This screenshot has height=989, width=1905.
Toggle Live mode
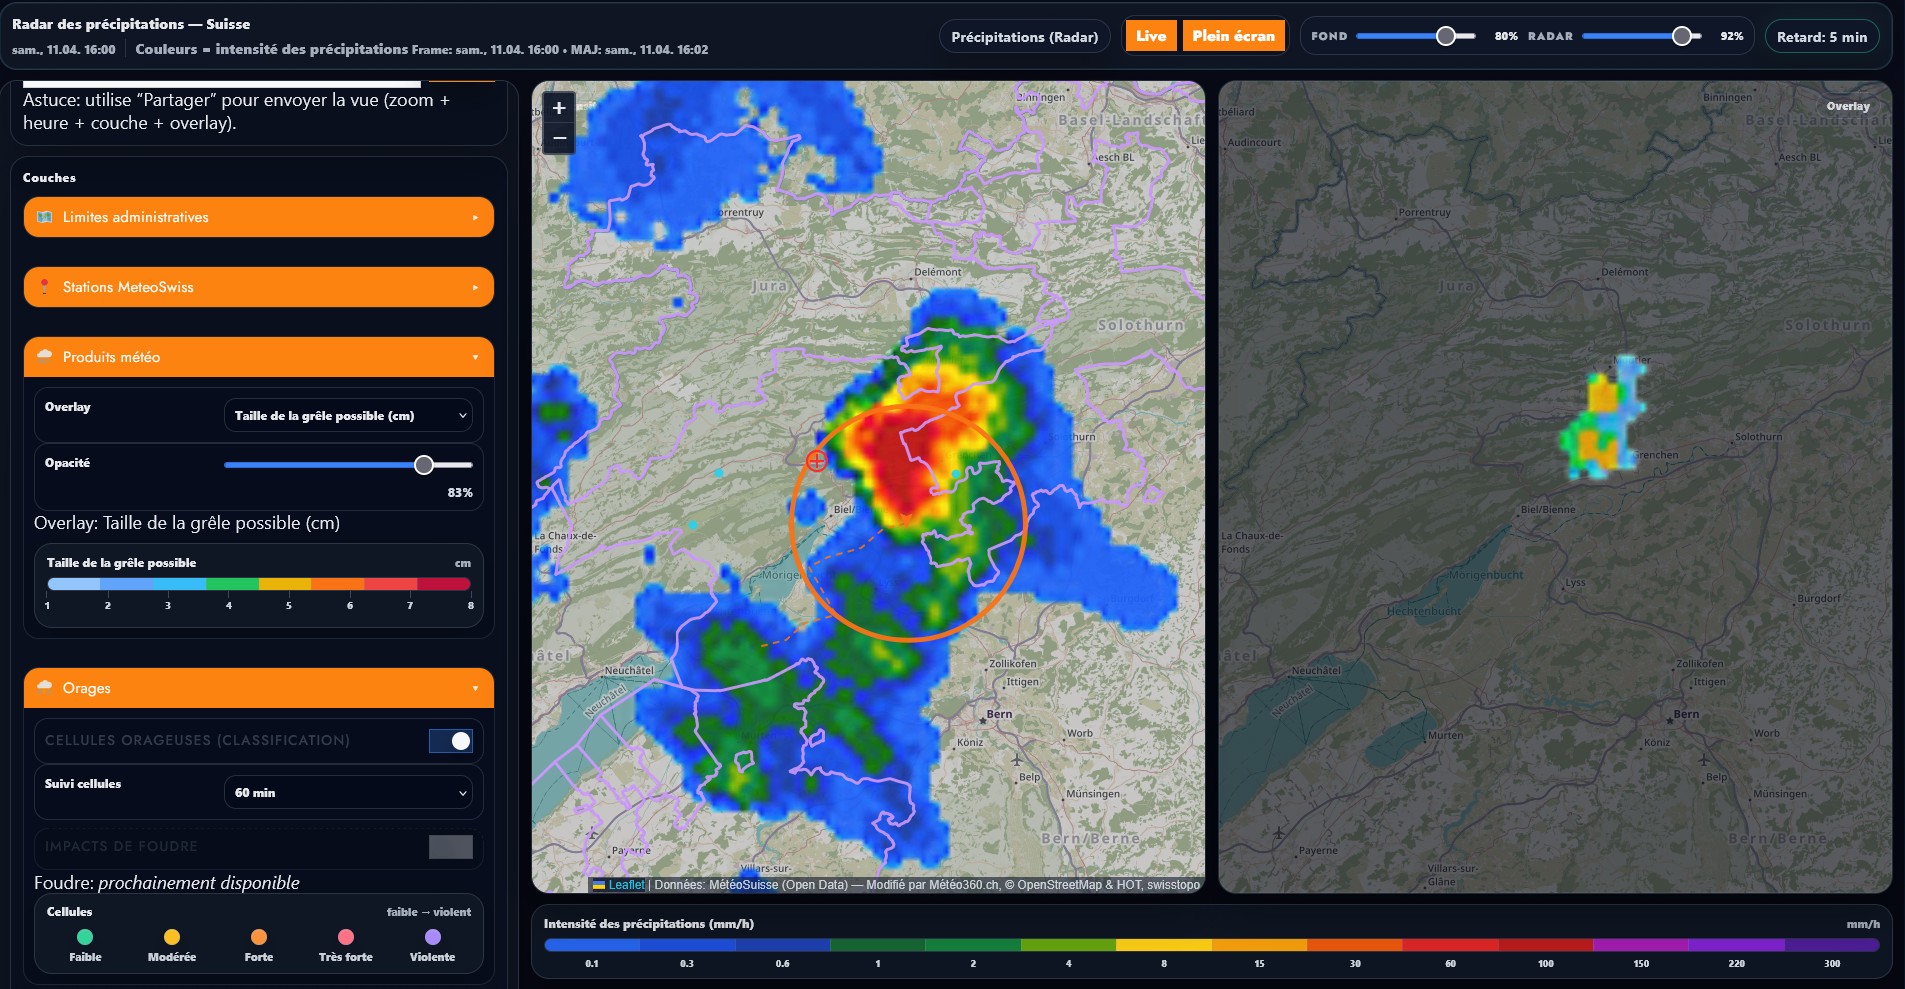pos(1150,36)
